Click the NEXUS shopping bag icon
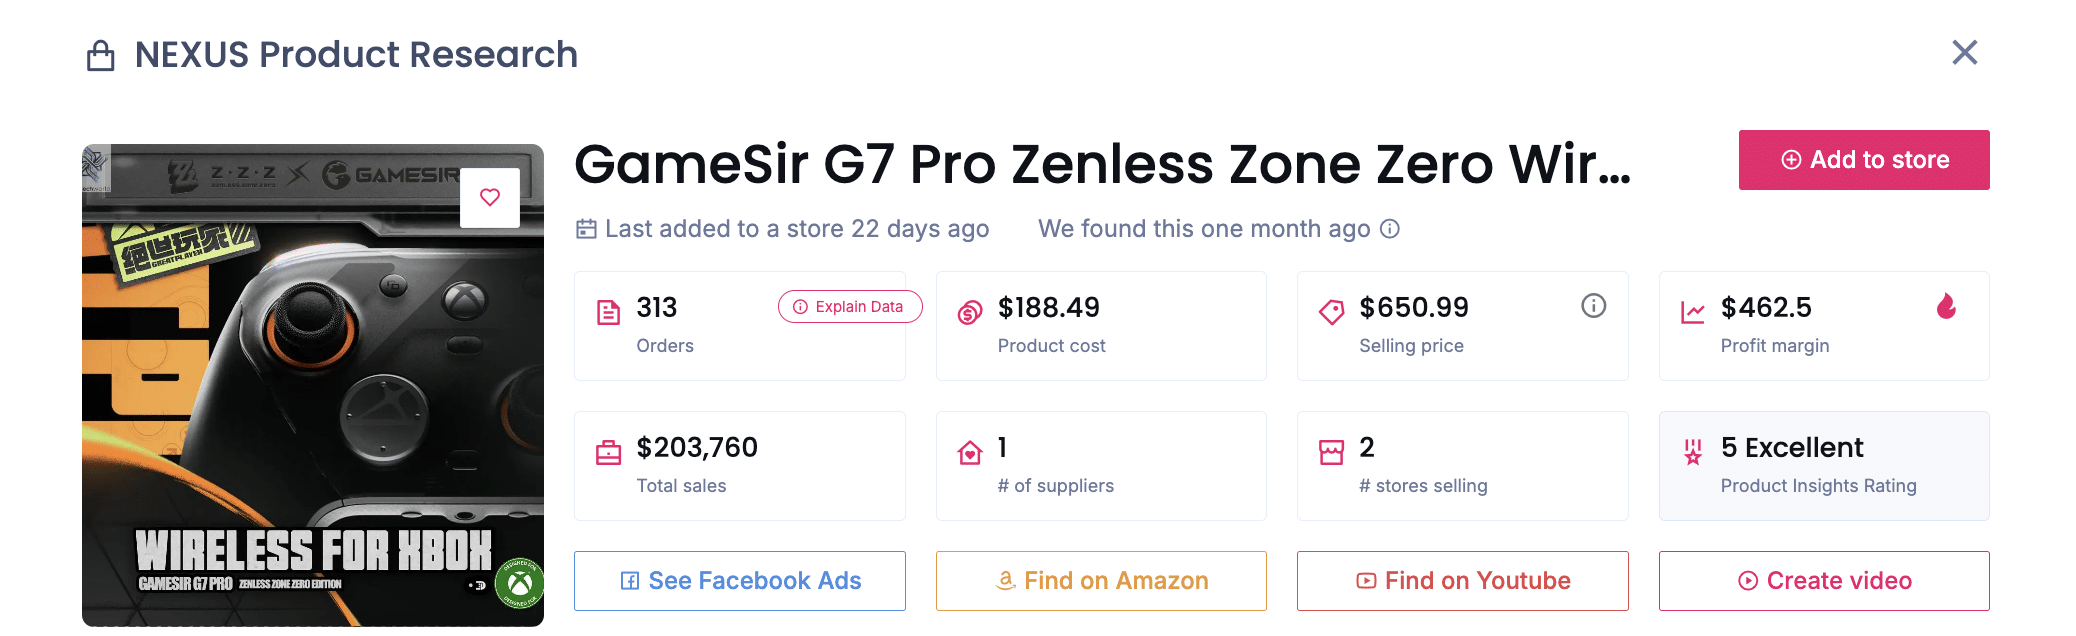This screenshot has height=636, width=2076. click(100, 56)
